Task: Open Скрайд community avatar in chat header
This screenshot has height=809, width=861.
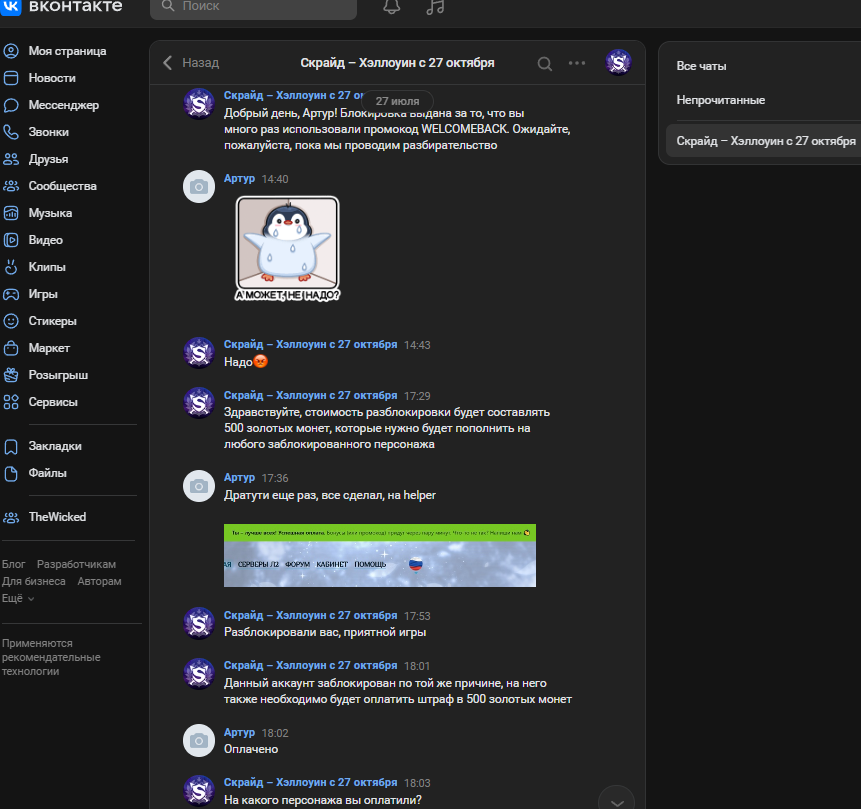Action: 618,63
